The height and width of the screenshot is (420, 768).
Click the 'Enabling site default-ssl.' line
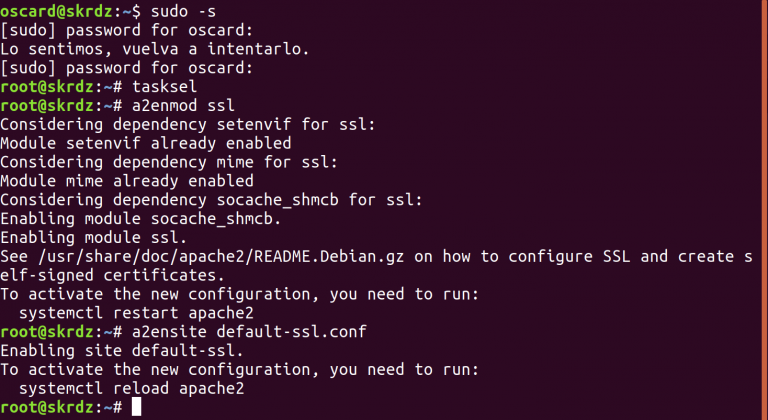[x=122, y=350]
